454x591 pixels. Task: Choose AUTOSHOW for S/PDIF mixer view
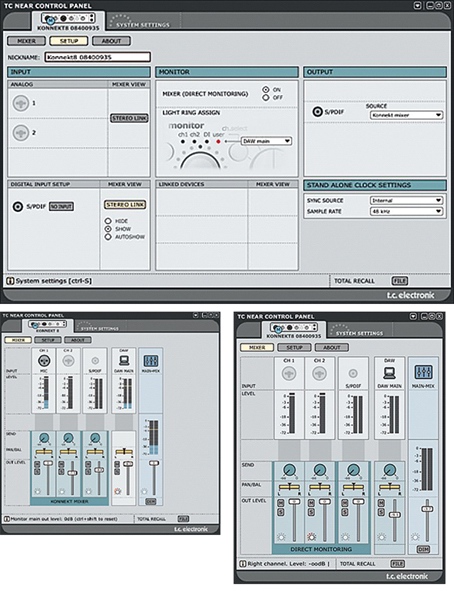coord(108,237)
